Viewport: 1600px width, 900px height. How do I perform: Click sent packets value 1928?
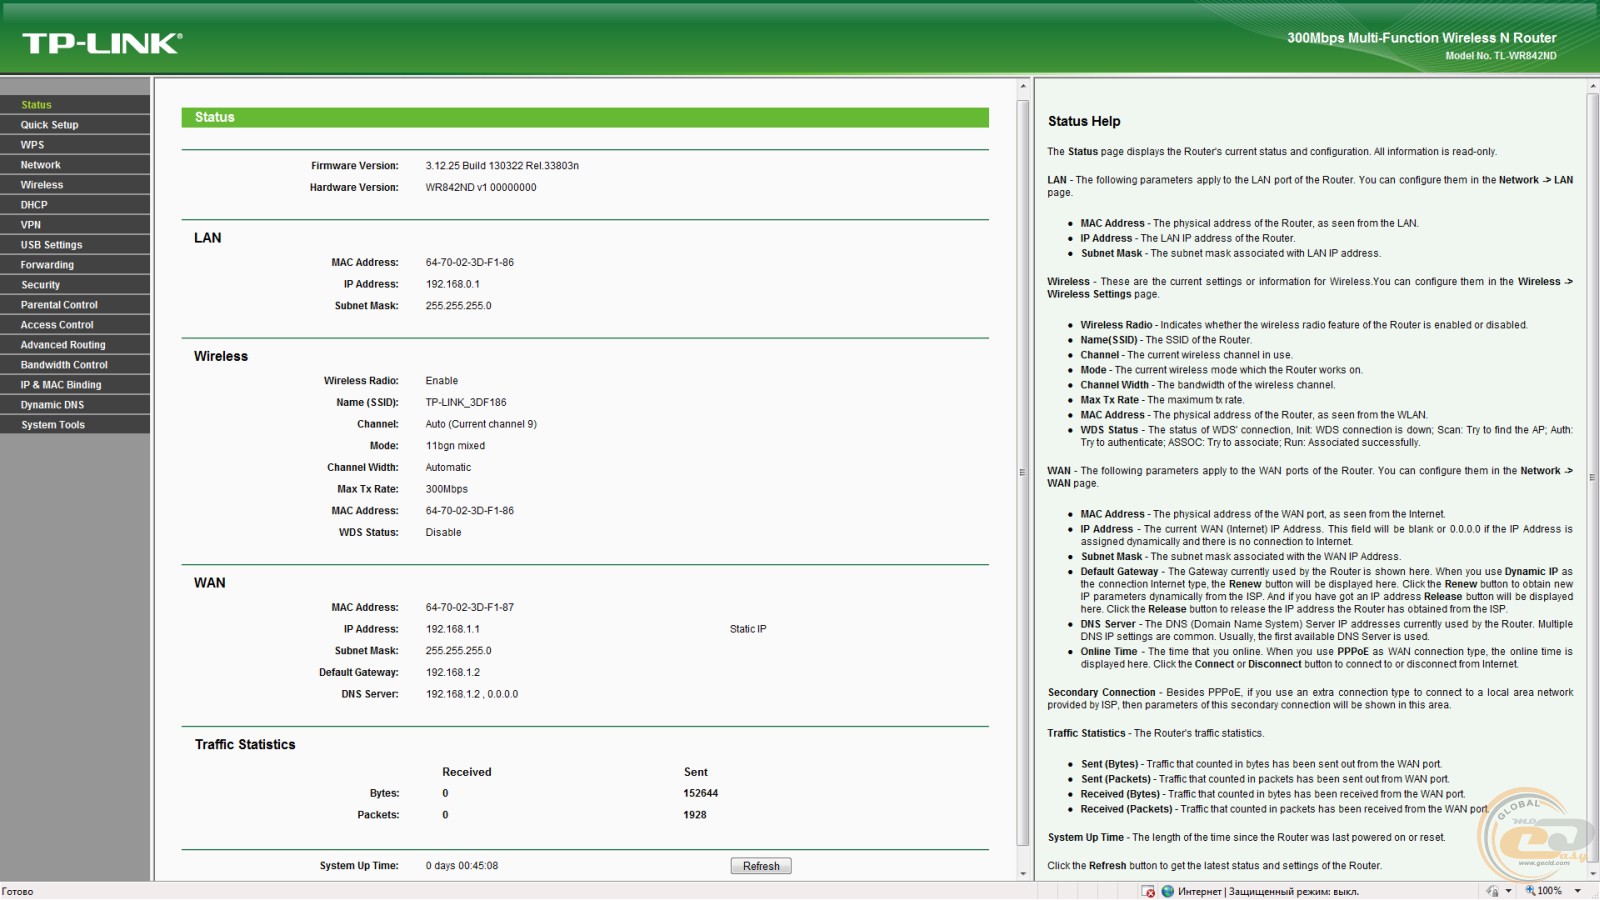point(695,816)
